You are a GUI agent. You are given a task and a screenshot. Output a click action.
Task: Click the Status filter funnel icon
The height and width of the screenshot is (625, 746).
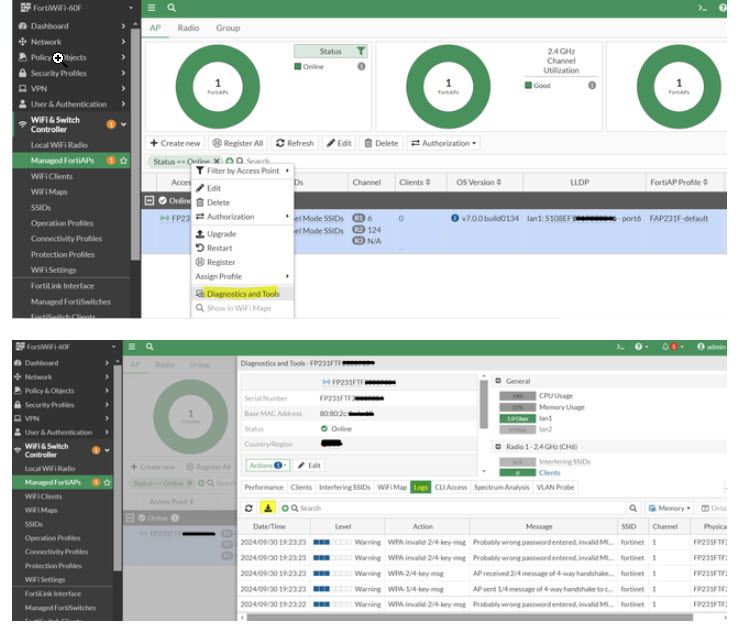point(361,51)
